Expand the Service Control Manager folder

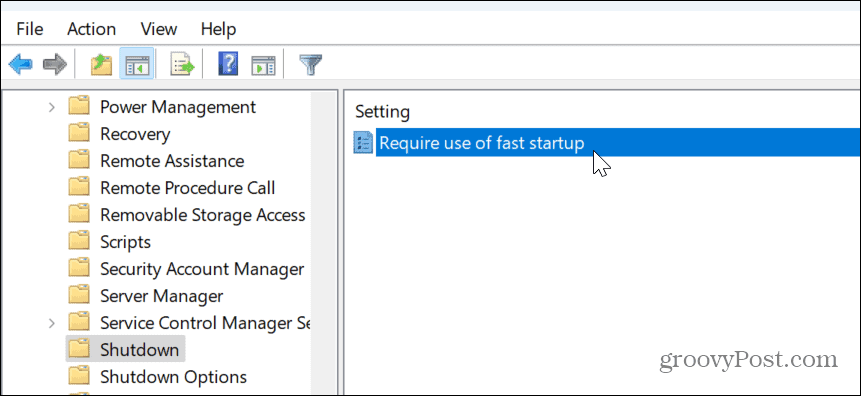52,322
